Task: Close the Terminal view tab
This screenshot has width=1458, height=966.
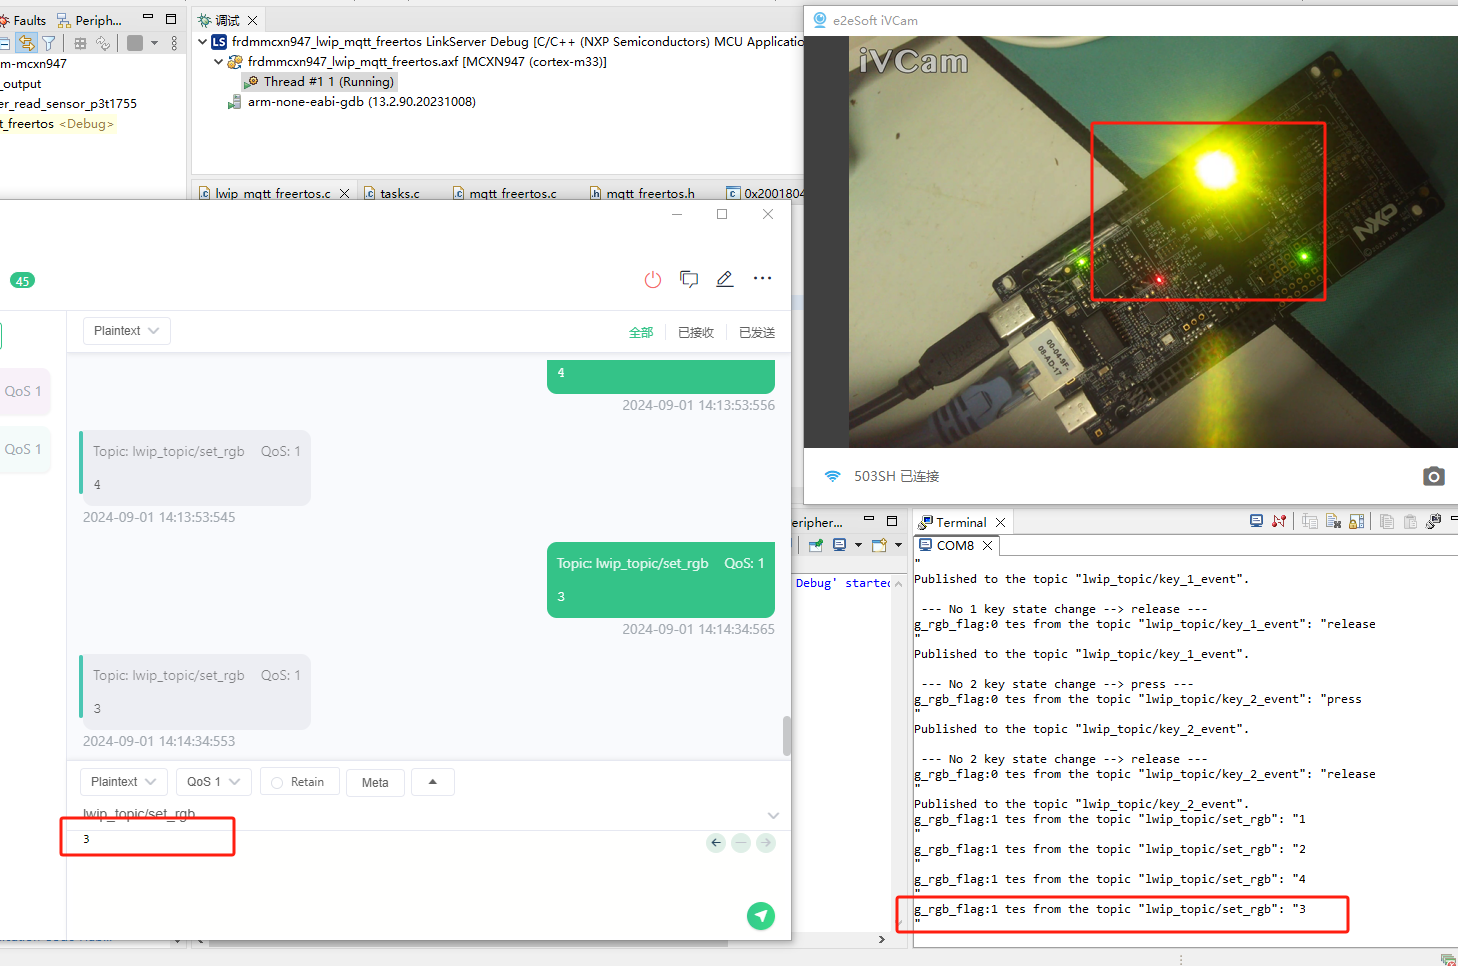Action: (1000, 522)
